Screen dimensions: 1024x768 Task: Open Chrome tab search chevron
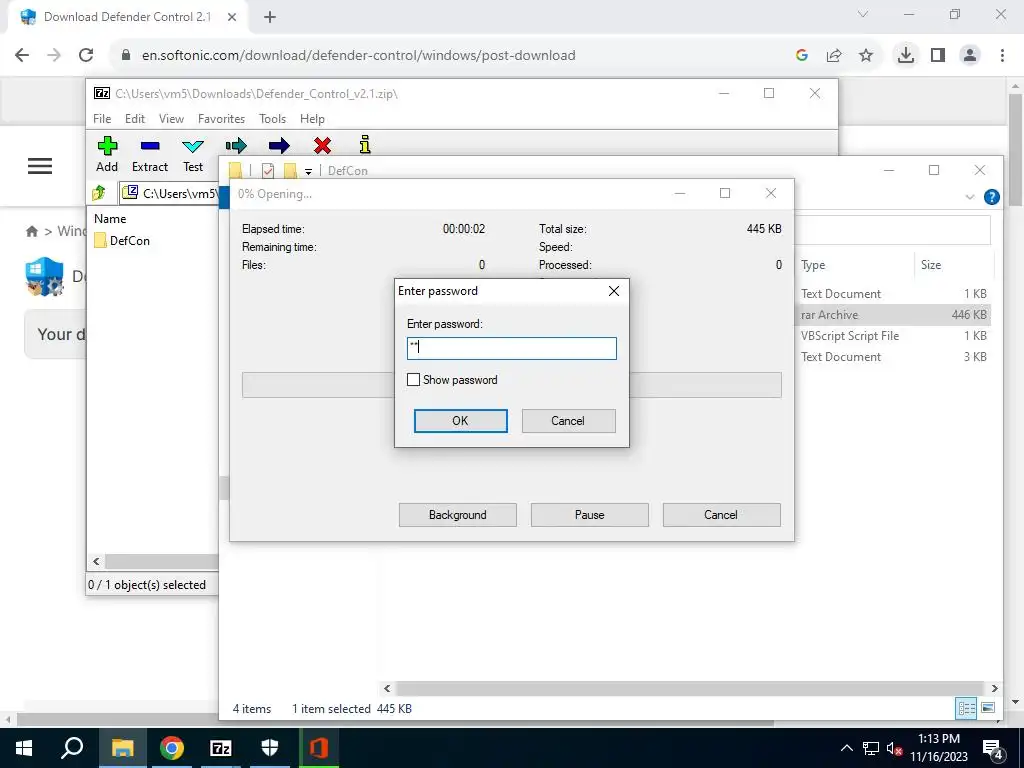pos(863,14)
